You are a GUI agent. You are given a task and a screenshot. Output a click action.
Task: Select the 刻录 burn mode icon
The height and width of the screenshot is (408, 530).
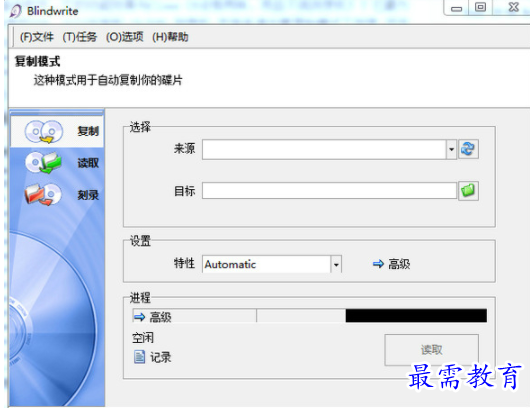pyautogui.click(x=43, y=194)
